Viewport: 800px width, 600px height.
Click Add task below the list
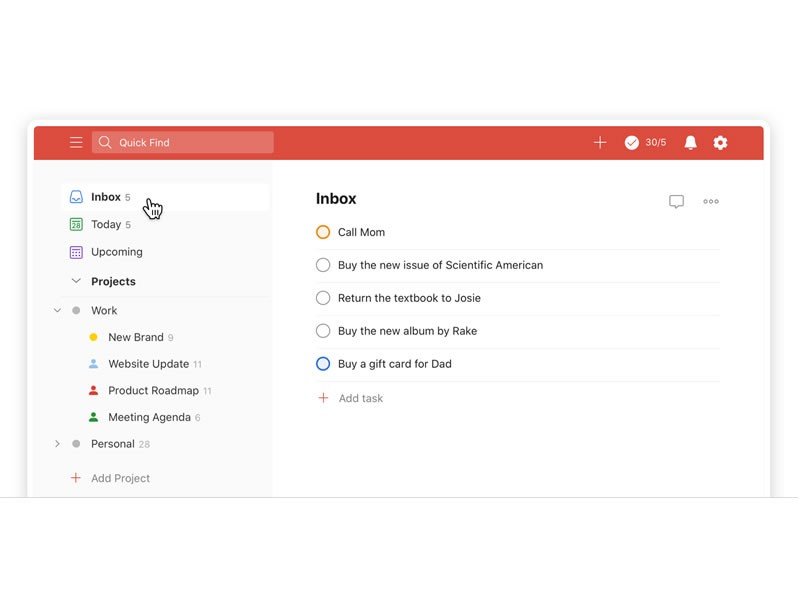pos(358,397)
